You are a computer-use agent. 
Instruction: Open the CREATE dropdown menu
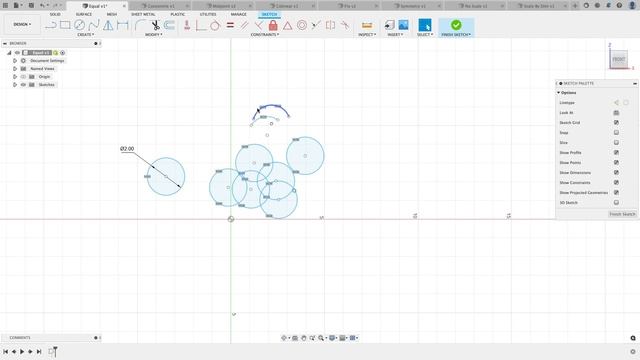pyautogui.click(x=85, y=35)
